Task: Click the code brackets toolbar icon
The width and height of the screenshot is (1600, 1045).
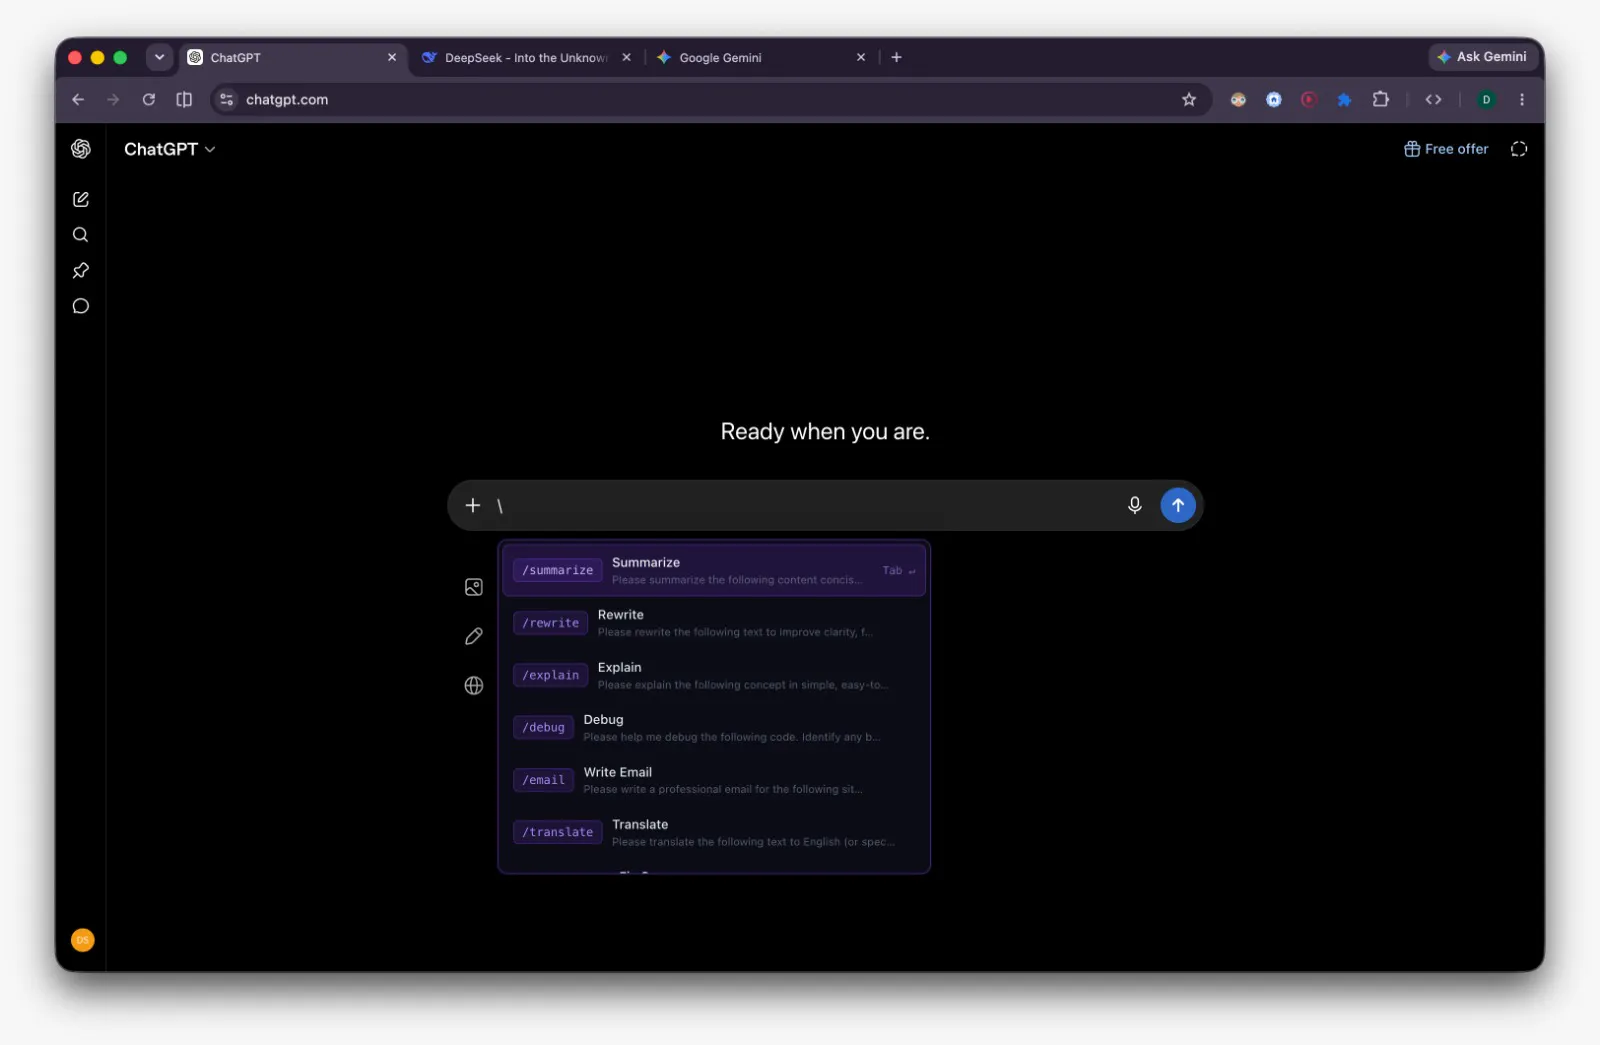Action: (x=1433, y=99)
